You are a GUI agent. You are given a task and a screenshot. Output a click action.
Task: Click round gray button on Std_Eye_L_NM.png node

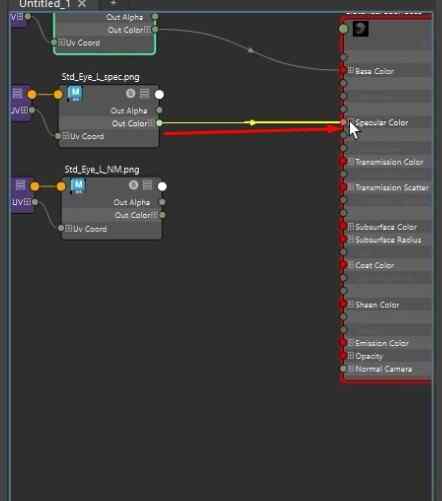coord(134,185)
